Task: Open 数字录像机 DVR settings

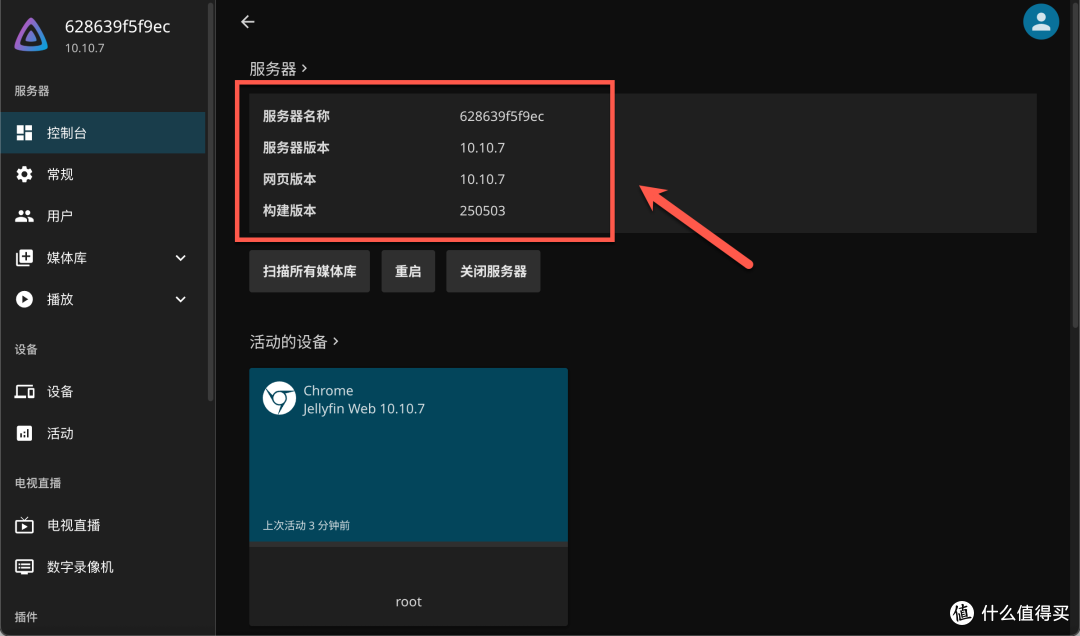Action: point(103,567)
